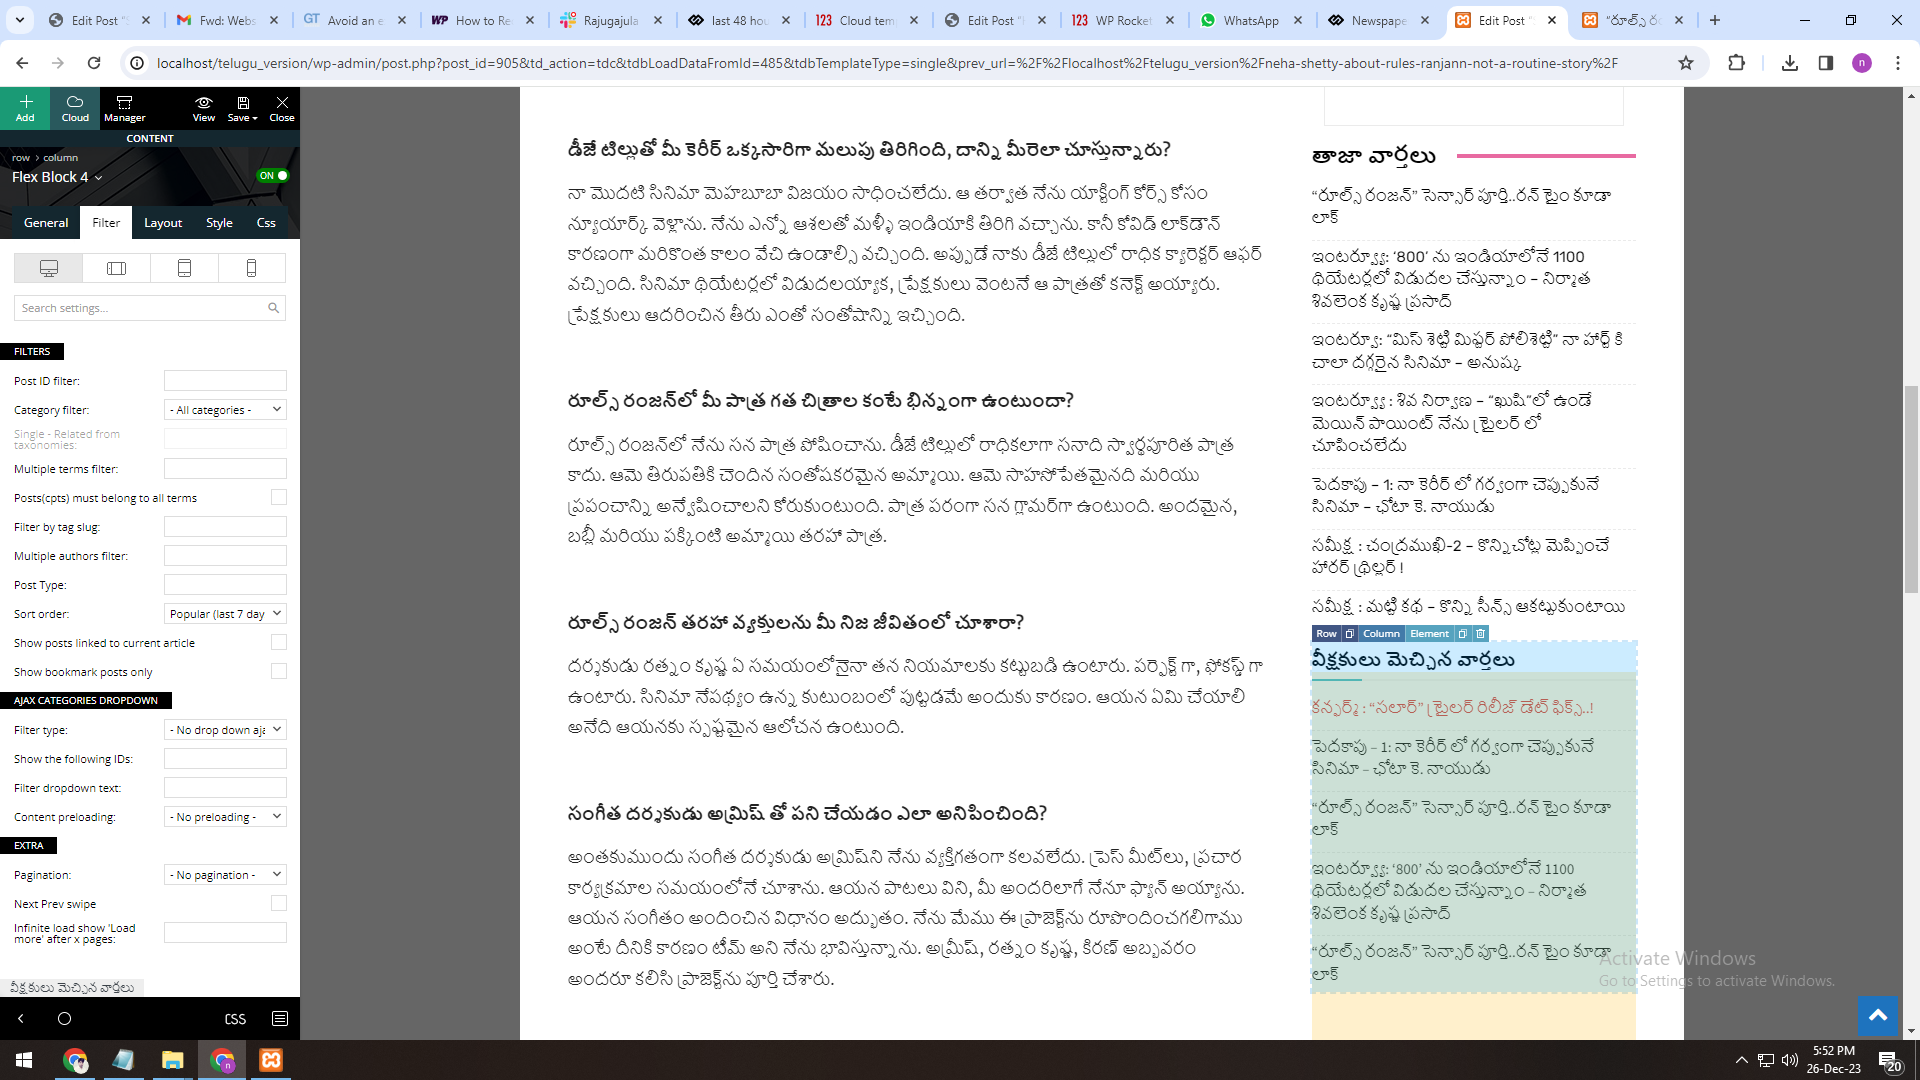This screenshot has width=1920, height=1080.
Task: Switch to the Layout tab
Action: click(163, 223)
